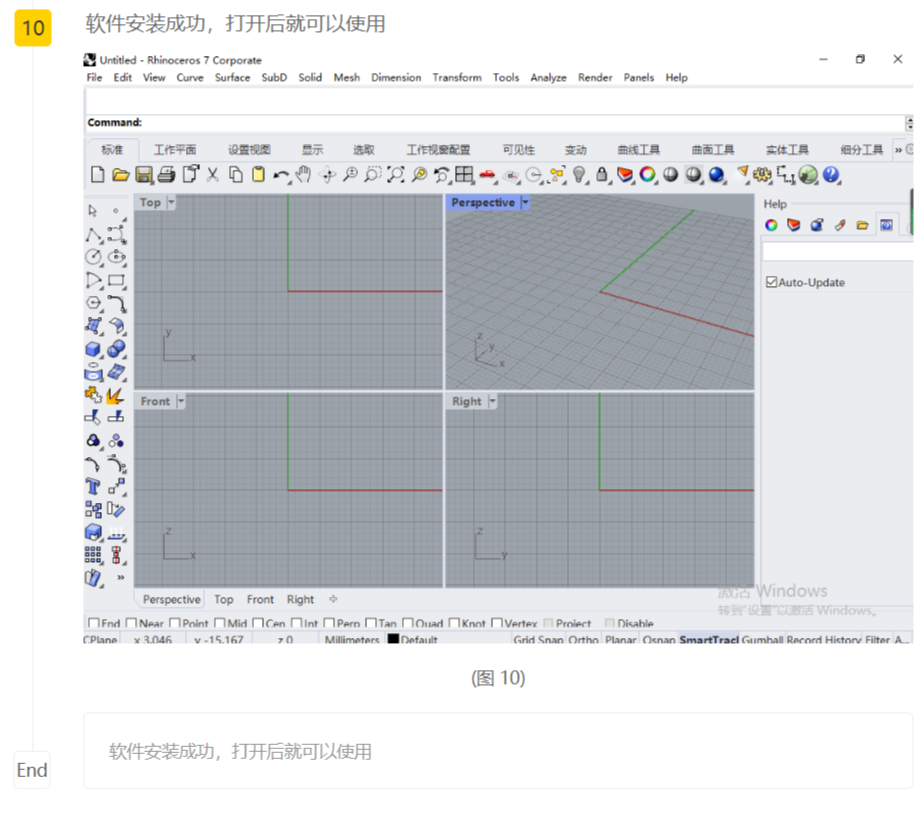The image size is (921, 826).
Task: Open the Right viewport dropdown arrow
Action: [492, 401]
